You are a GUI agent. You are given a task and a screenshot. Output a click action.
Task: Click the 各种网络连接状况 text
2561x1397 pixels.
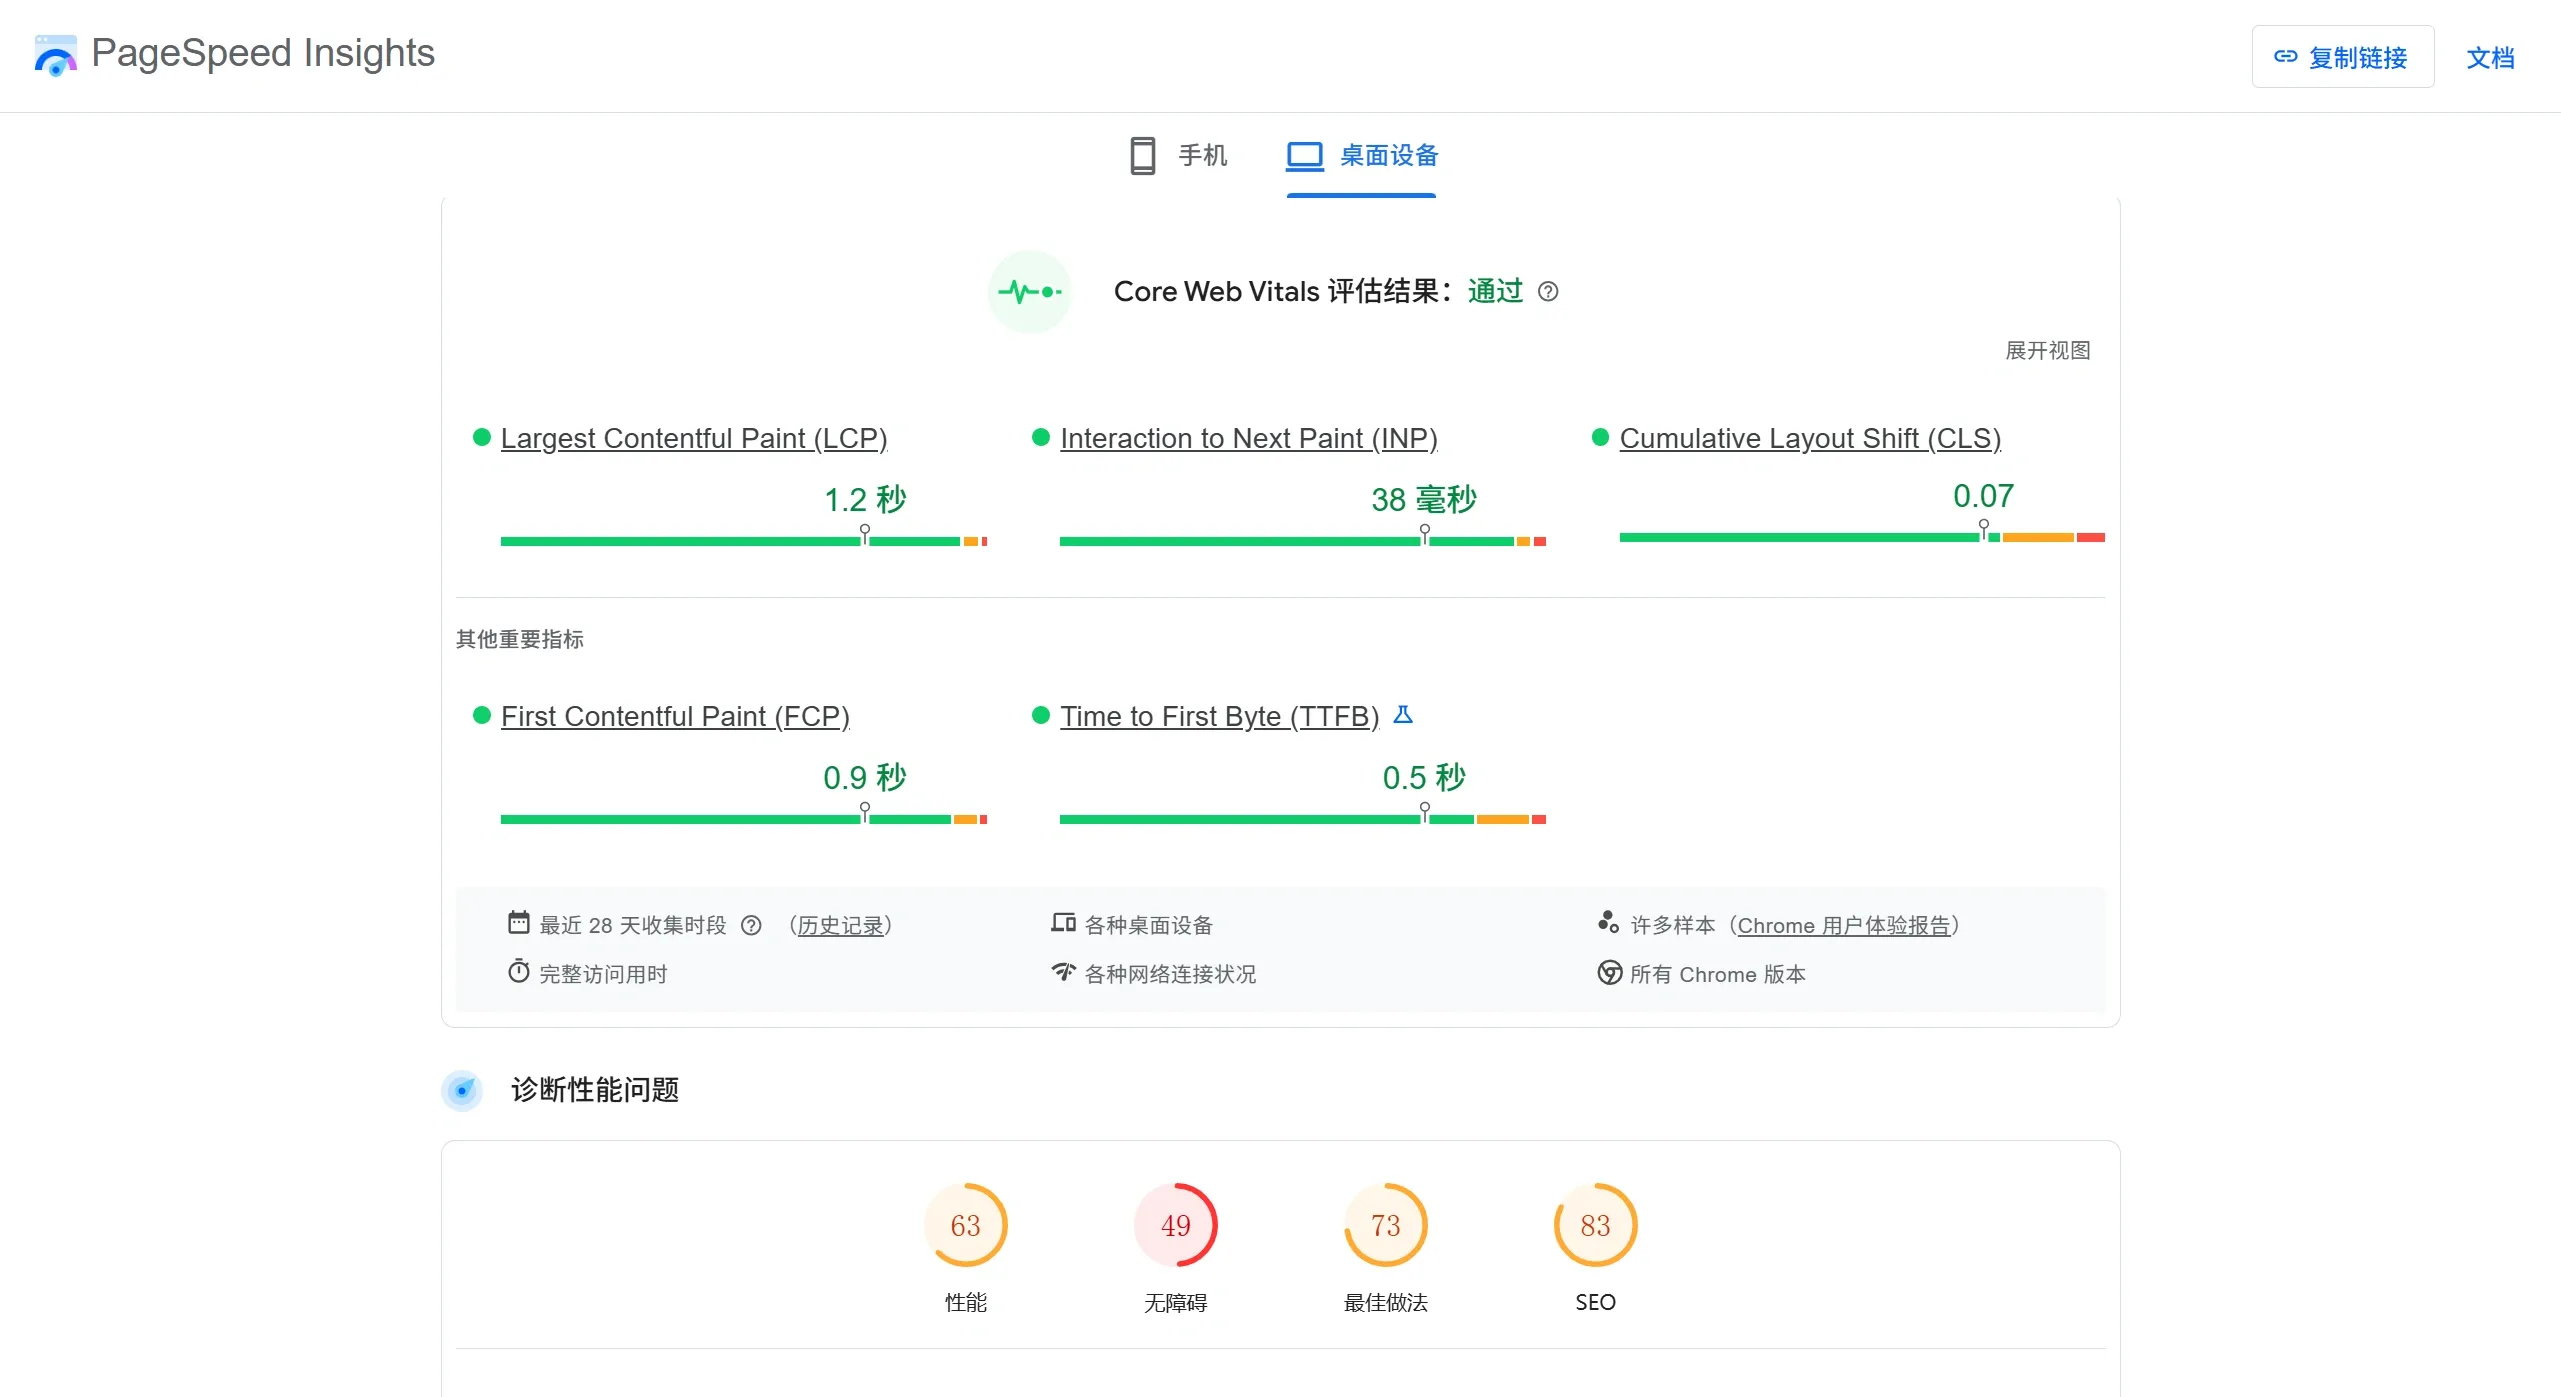1170,974
